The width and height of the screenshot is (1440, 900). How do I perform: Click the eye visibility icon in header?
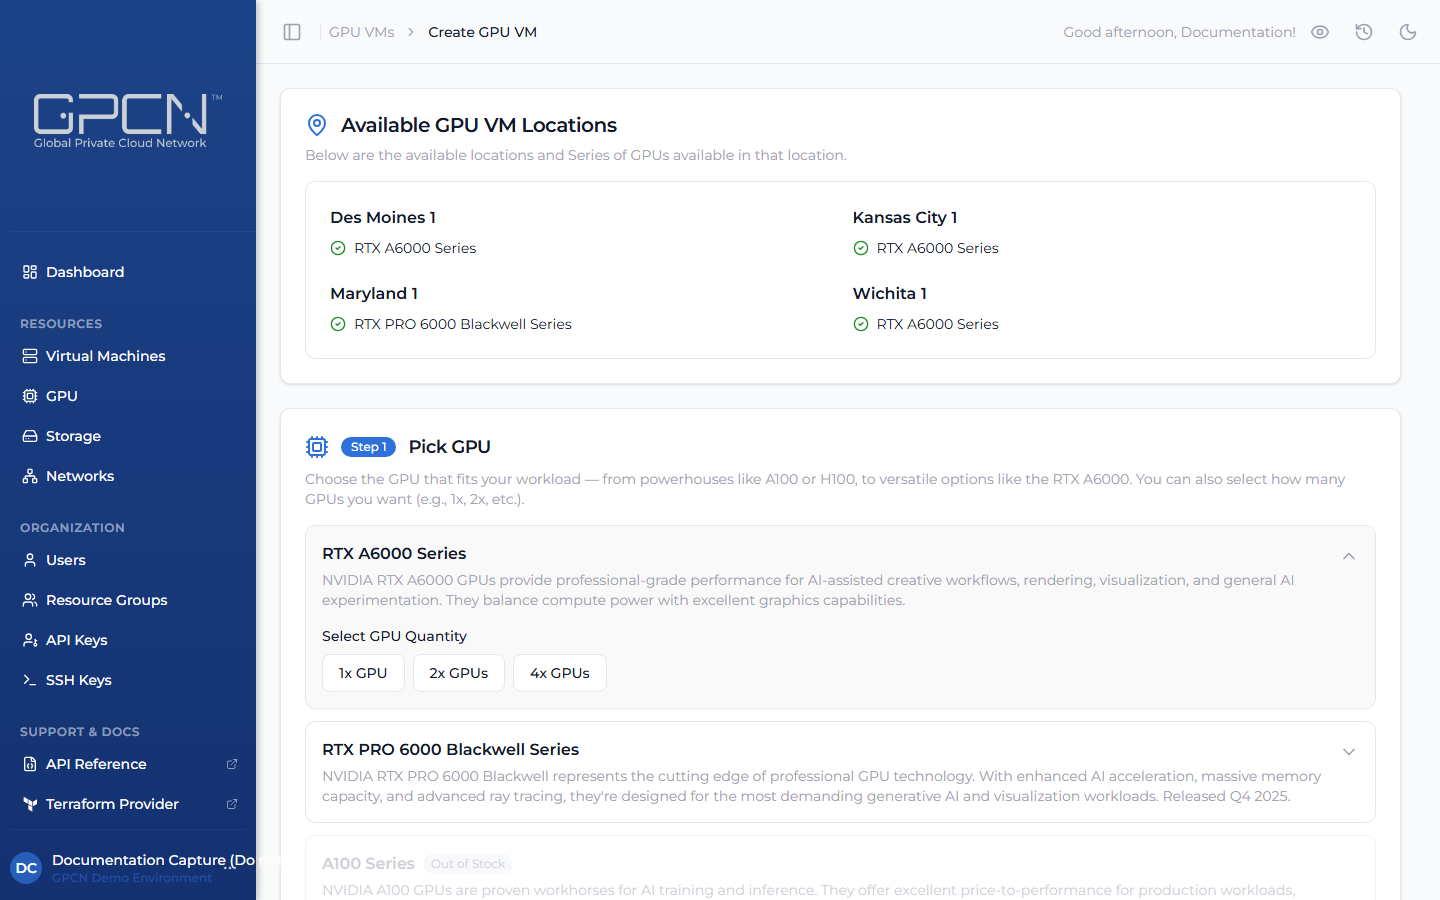(1320, 32)
